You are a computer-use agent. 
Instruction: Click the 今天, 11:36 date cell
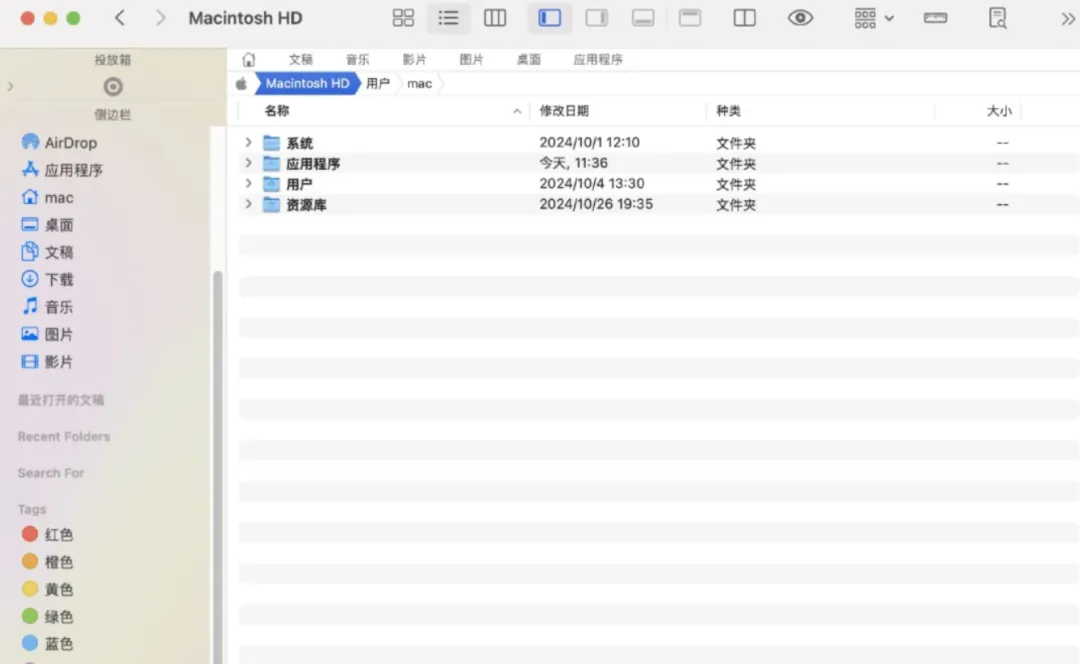pos(573,163)
